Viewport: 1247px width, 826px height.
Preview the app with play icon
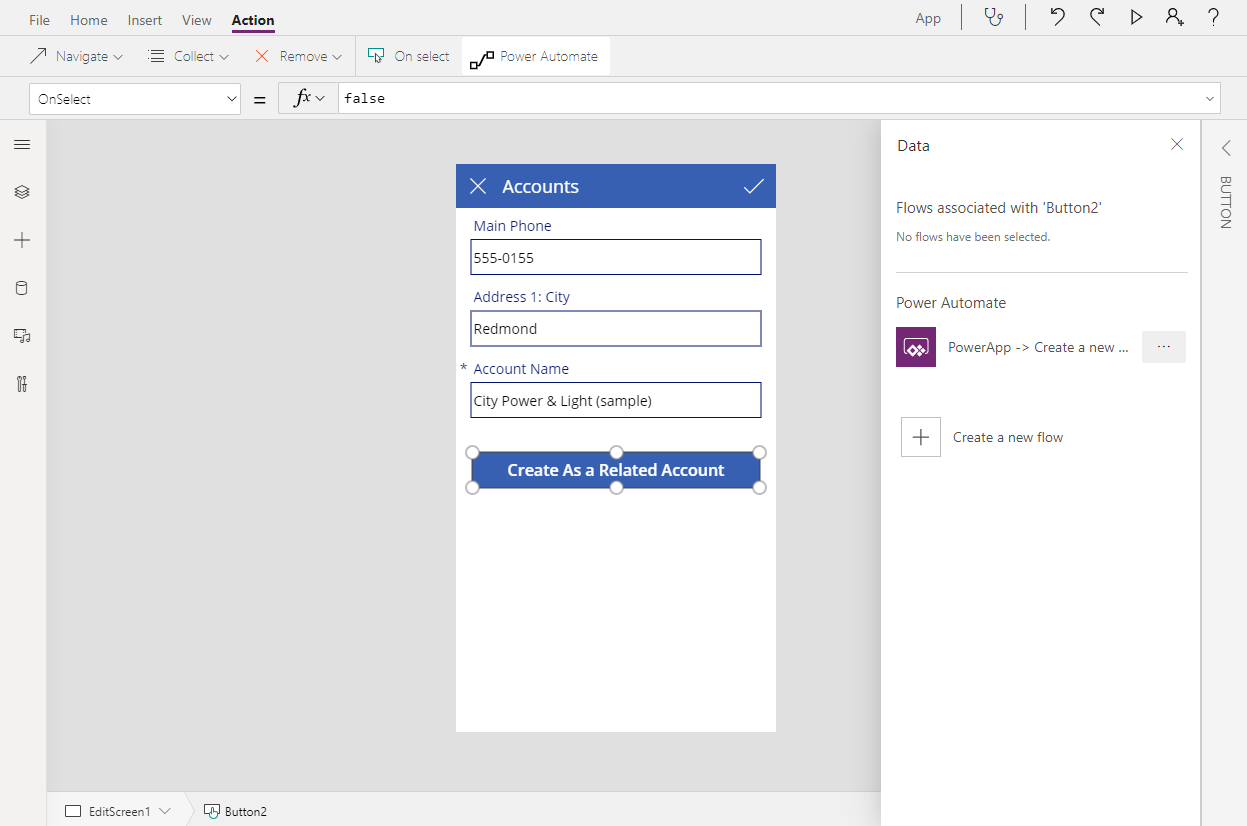pyautogui.click(x=1136, y=17)
